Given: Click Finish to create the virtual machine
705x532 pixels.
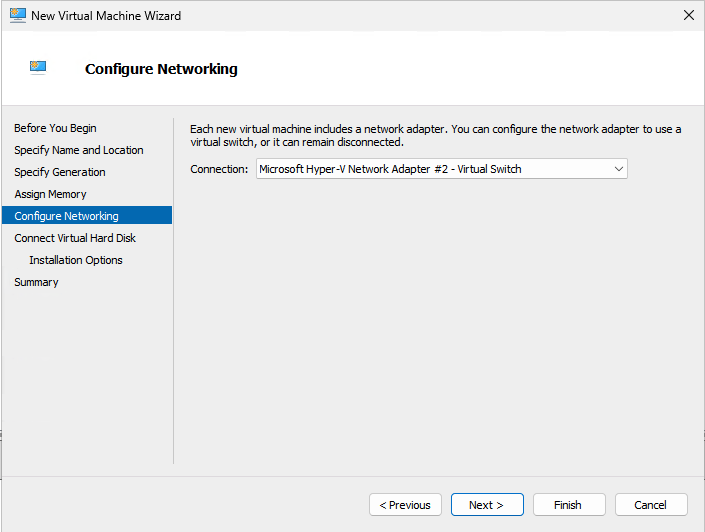Looking at the screenshot, I should (x=569, y=505).
